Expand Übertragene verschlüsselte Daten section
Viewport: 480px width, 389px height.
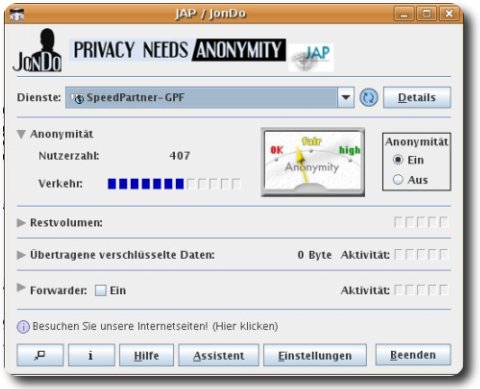pyautogui.click(x=21, y=255)
